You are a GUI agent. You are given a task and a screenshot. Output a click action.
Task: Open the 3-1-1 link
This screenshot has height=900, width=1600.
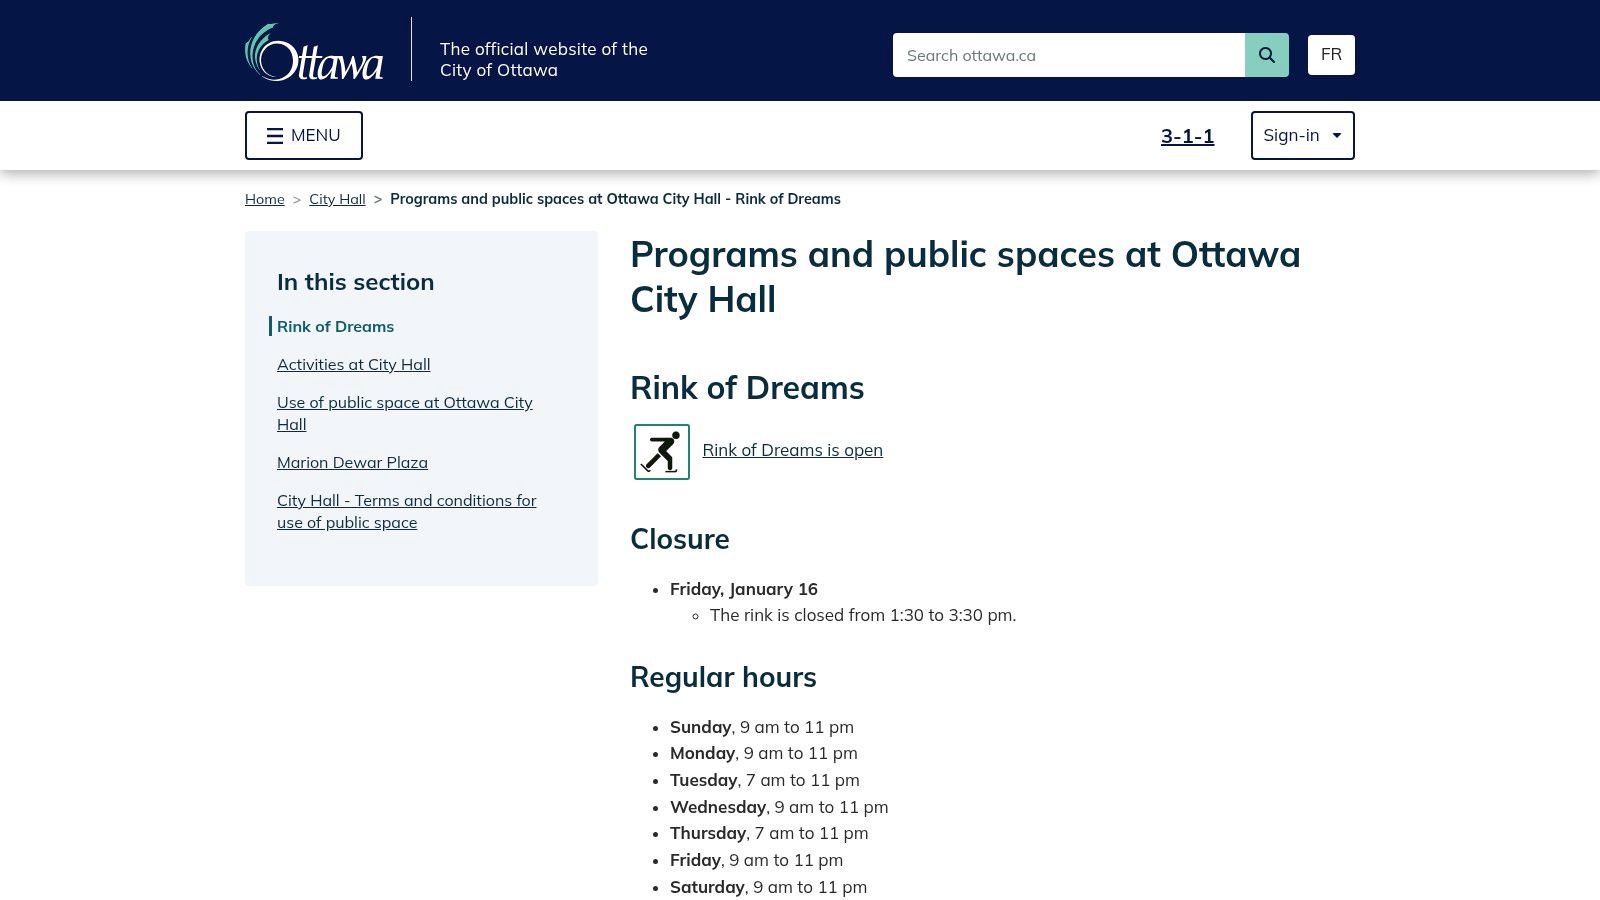tap(1187, 136)
